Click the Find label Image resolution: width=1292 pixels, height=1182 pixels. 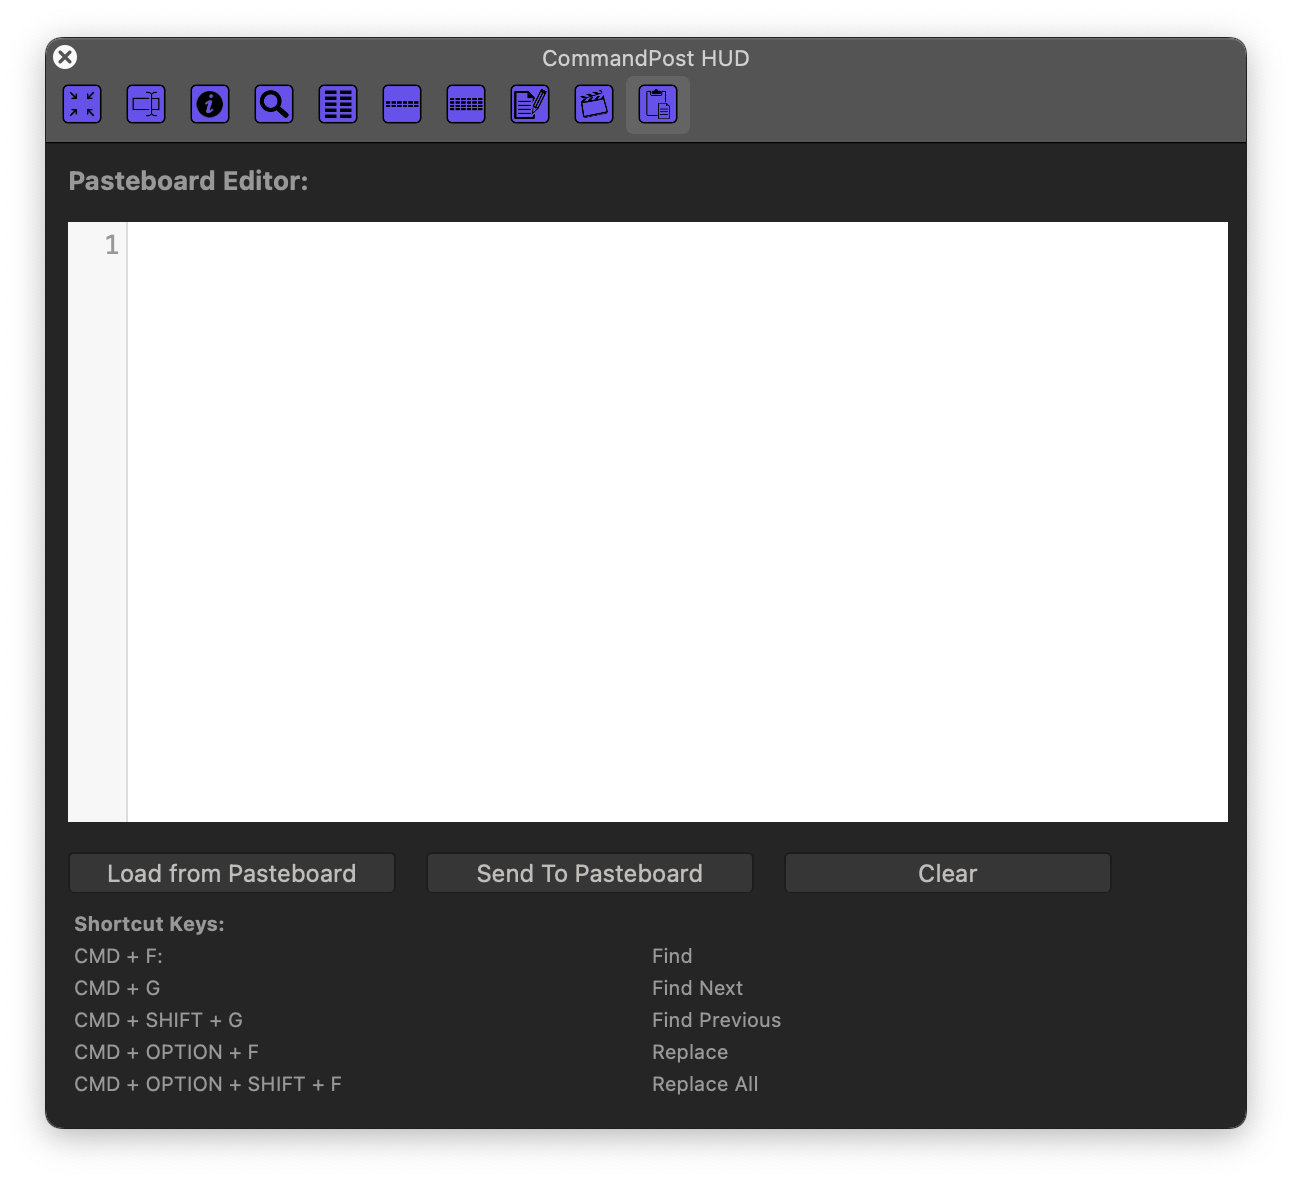click(x=672, y=956)
